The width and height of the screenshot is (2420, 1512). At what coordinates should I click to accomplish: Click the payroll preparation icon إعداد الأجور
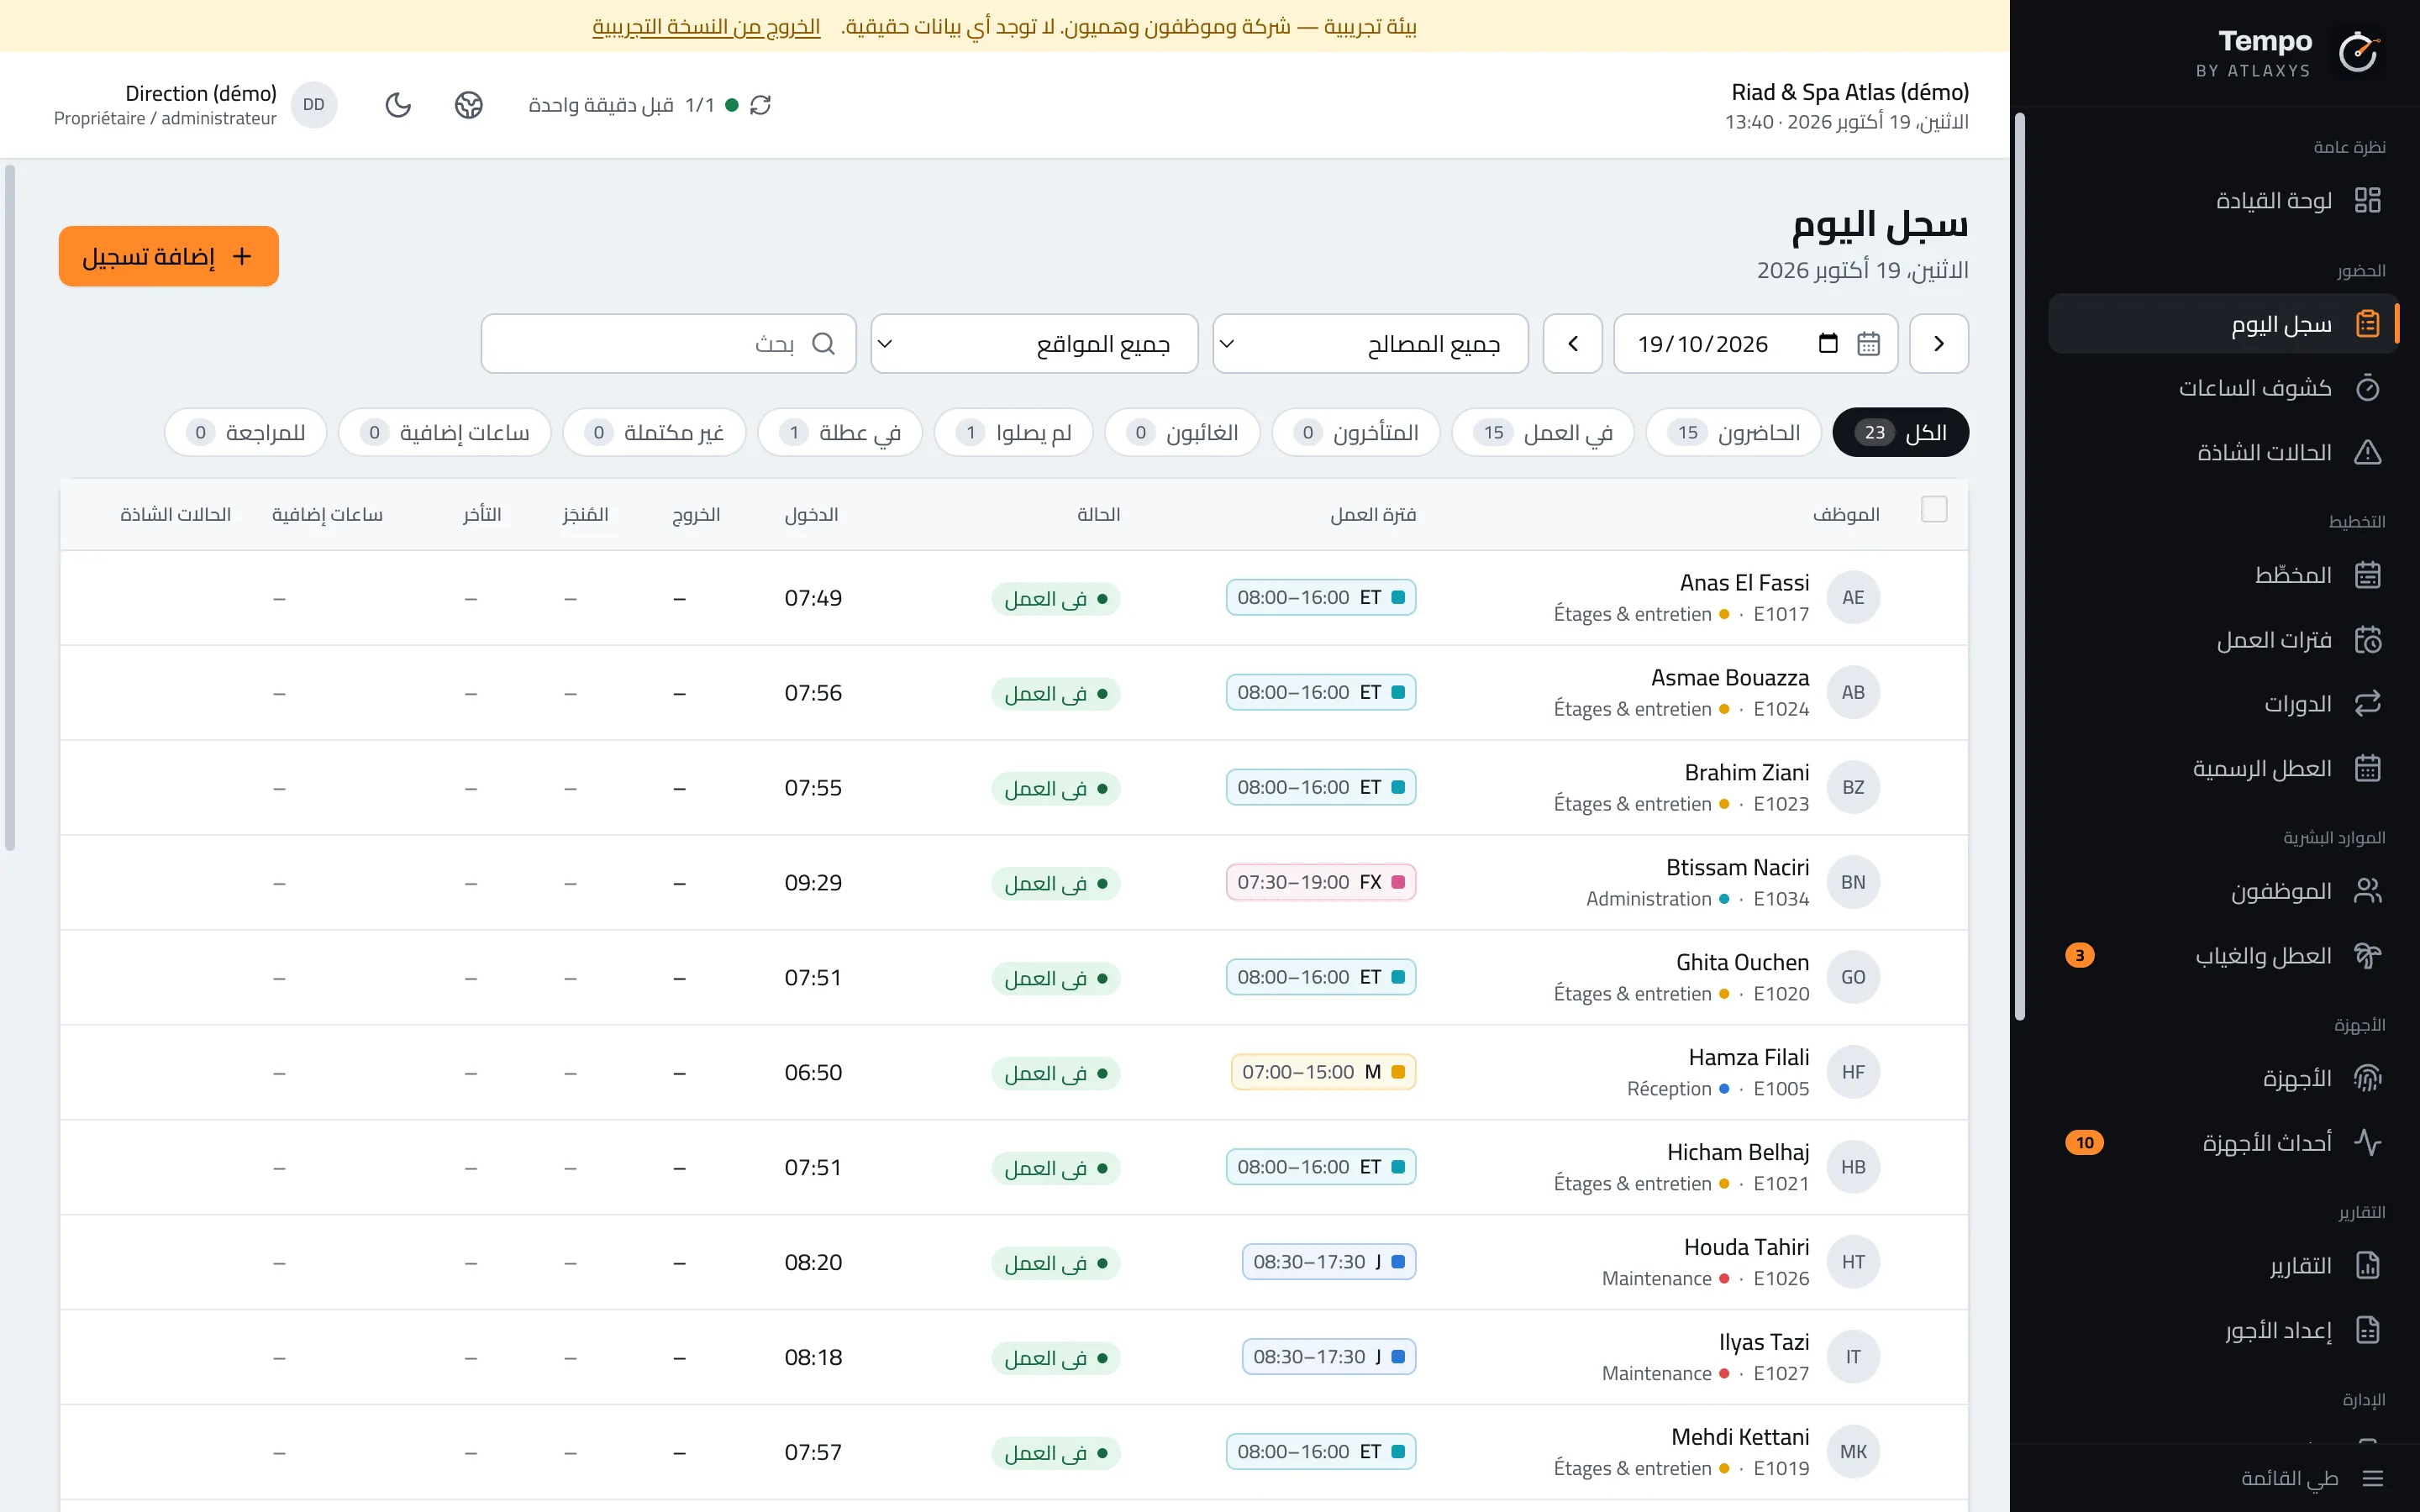tap(2367, 1330)
